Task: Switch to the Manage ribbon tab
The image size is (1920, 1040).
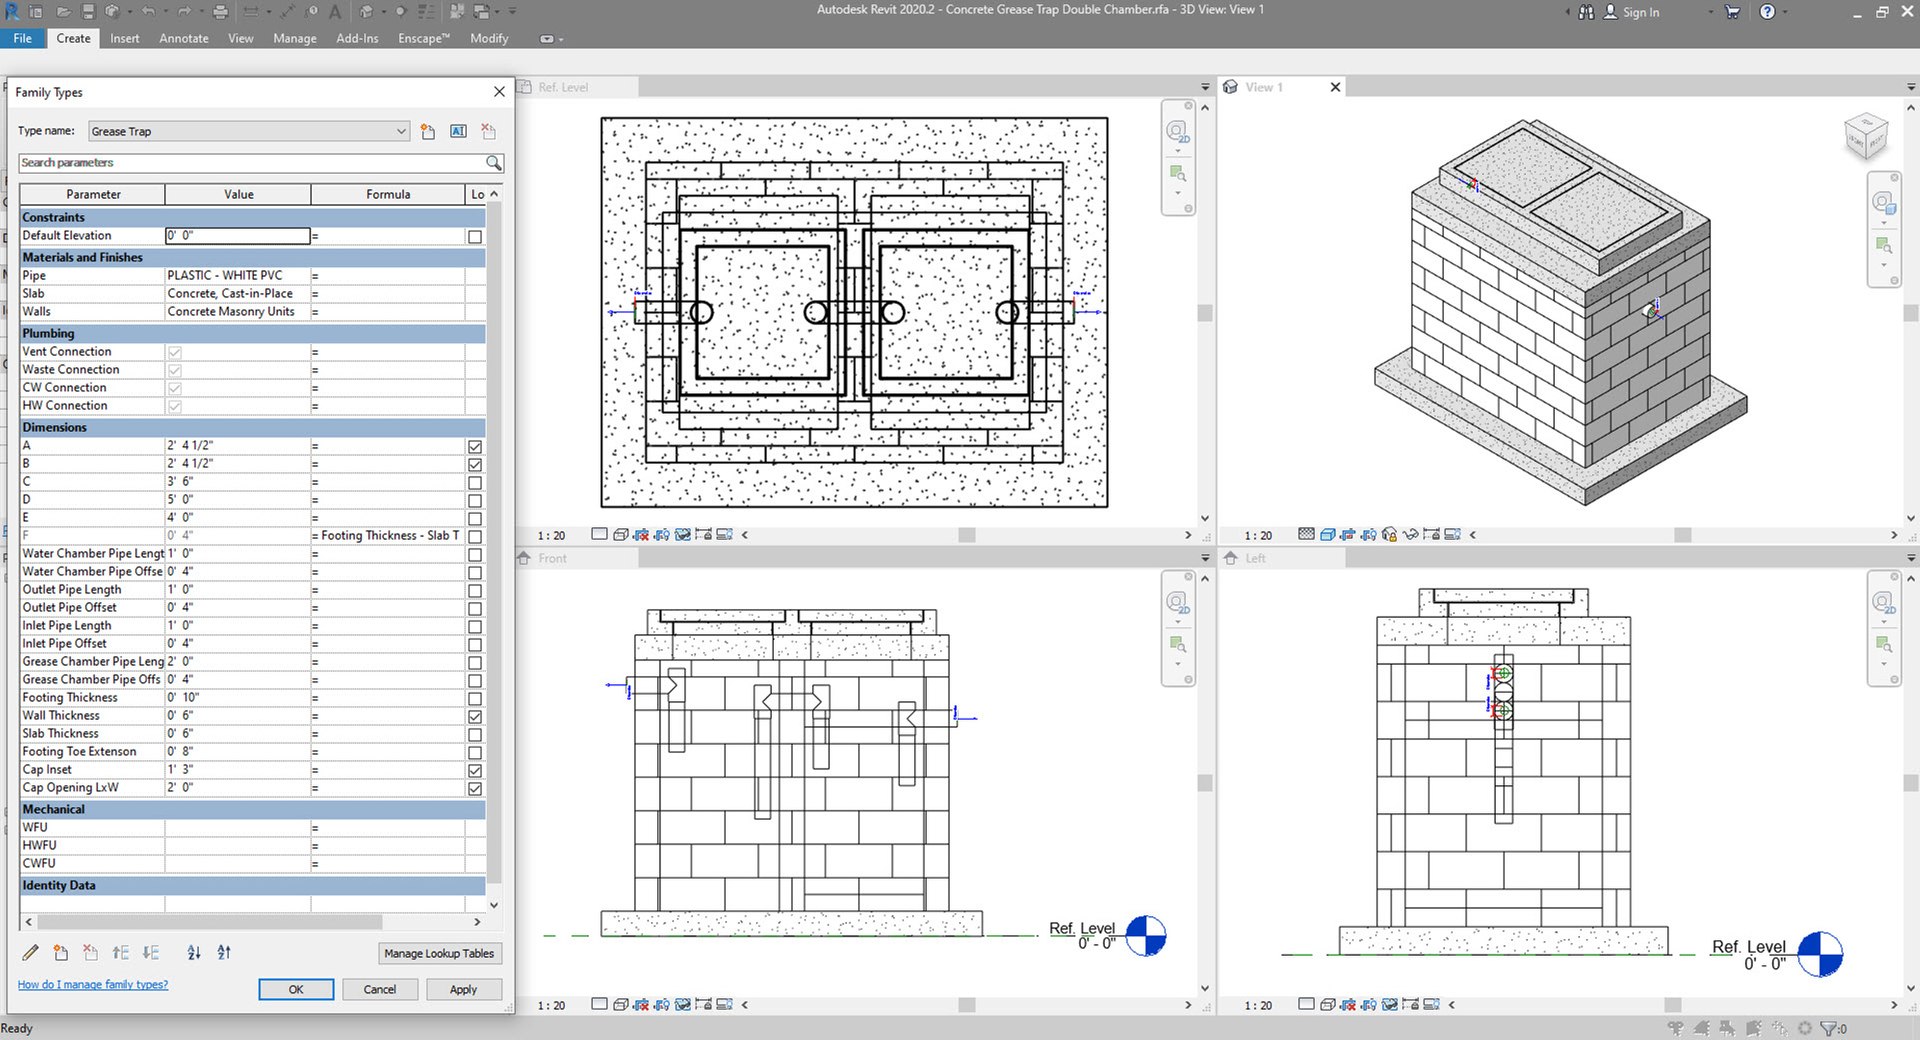Action: pyautogui.click(x=295, y=38)
